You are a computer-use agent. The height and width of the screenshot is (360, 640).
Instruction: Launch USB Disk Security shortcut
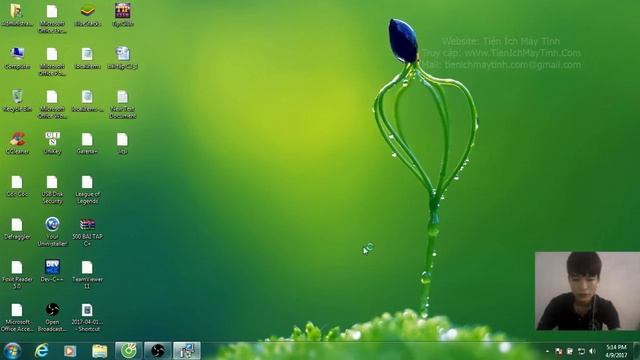(52, 190)
